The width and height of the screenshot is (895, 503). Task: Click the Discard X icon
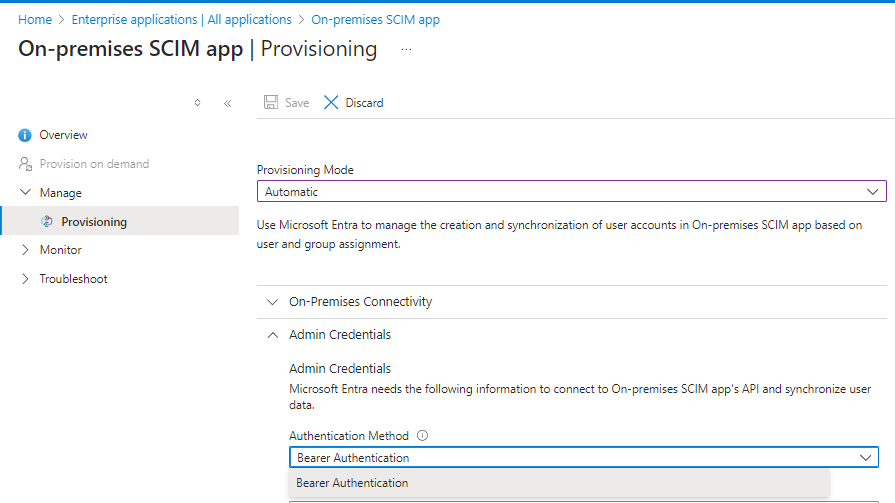331,103
